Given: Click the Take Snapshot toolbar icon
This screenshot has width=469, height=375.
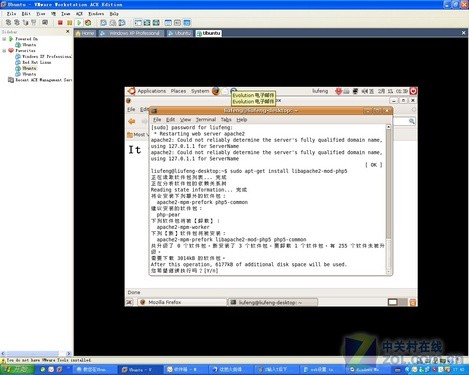Looking at the screenshot, I should (x=104, y=23).
